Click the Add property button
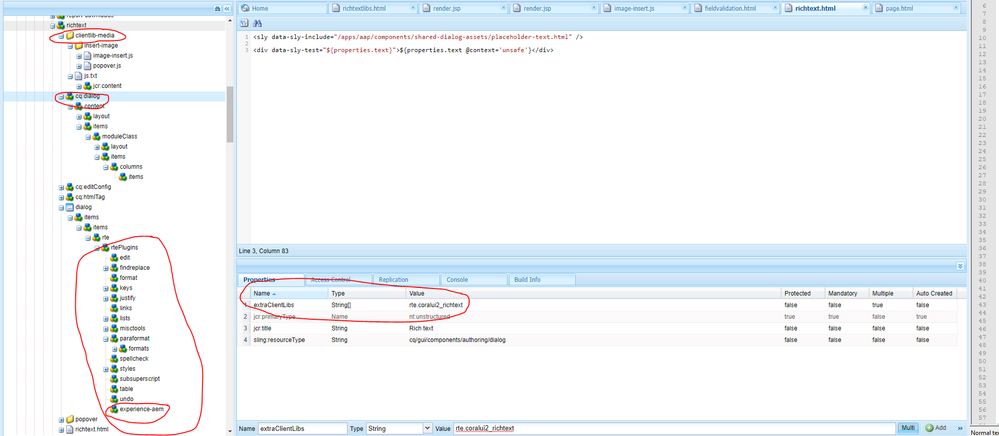The width and height of the screenshot is (999, 436). [937, 428]
